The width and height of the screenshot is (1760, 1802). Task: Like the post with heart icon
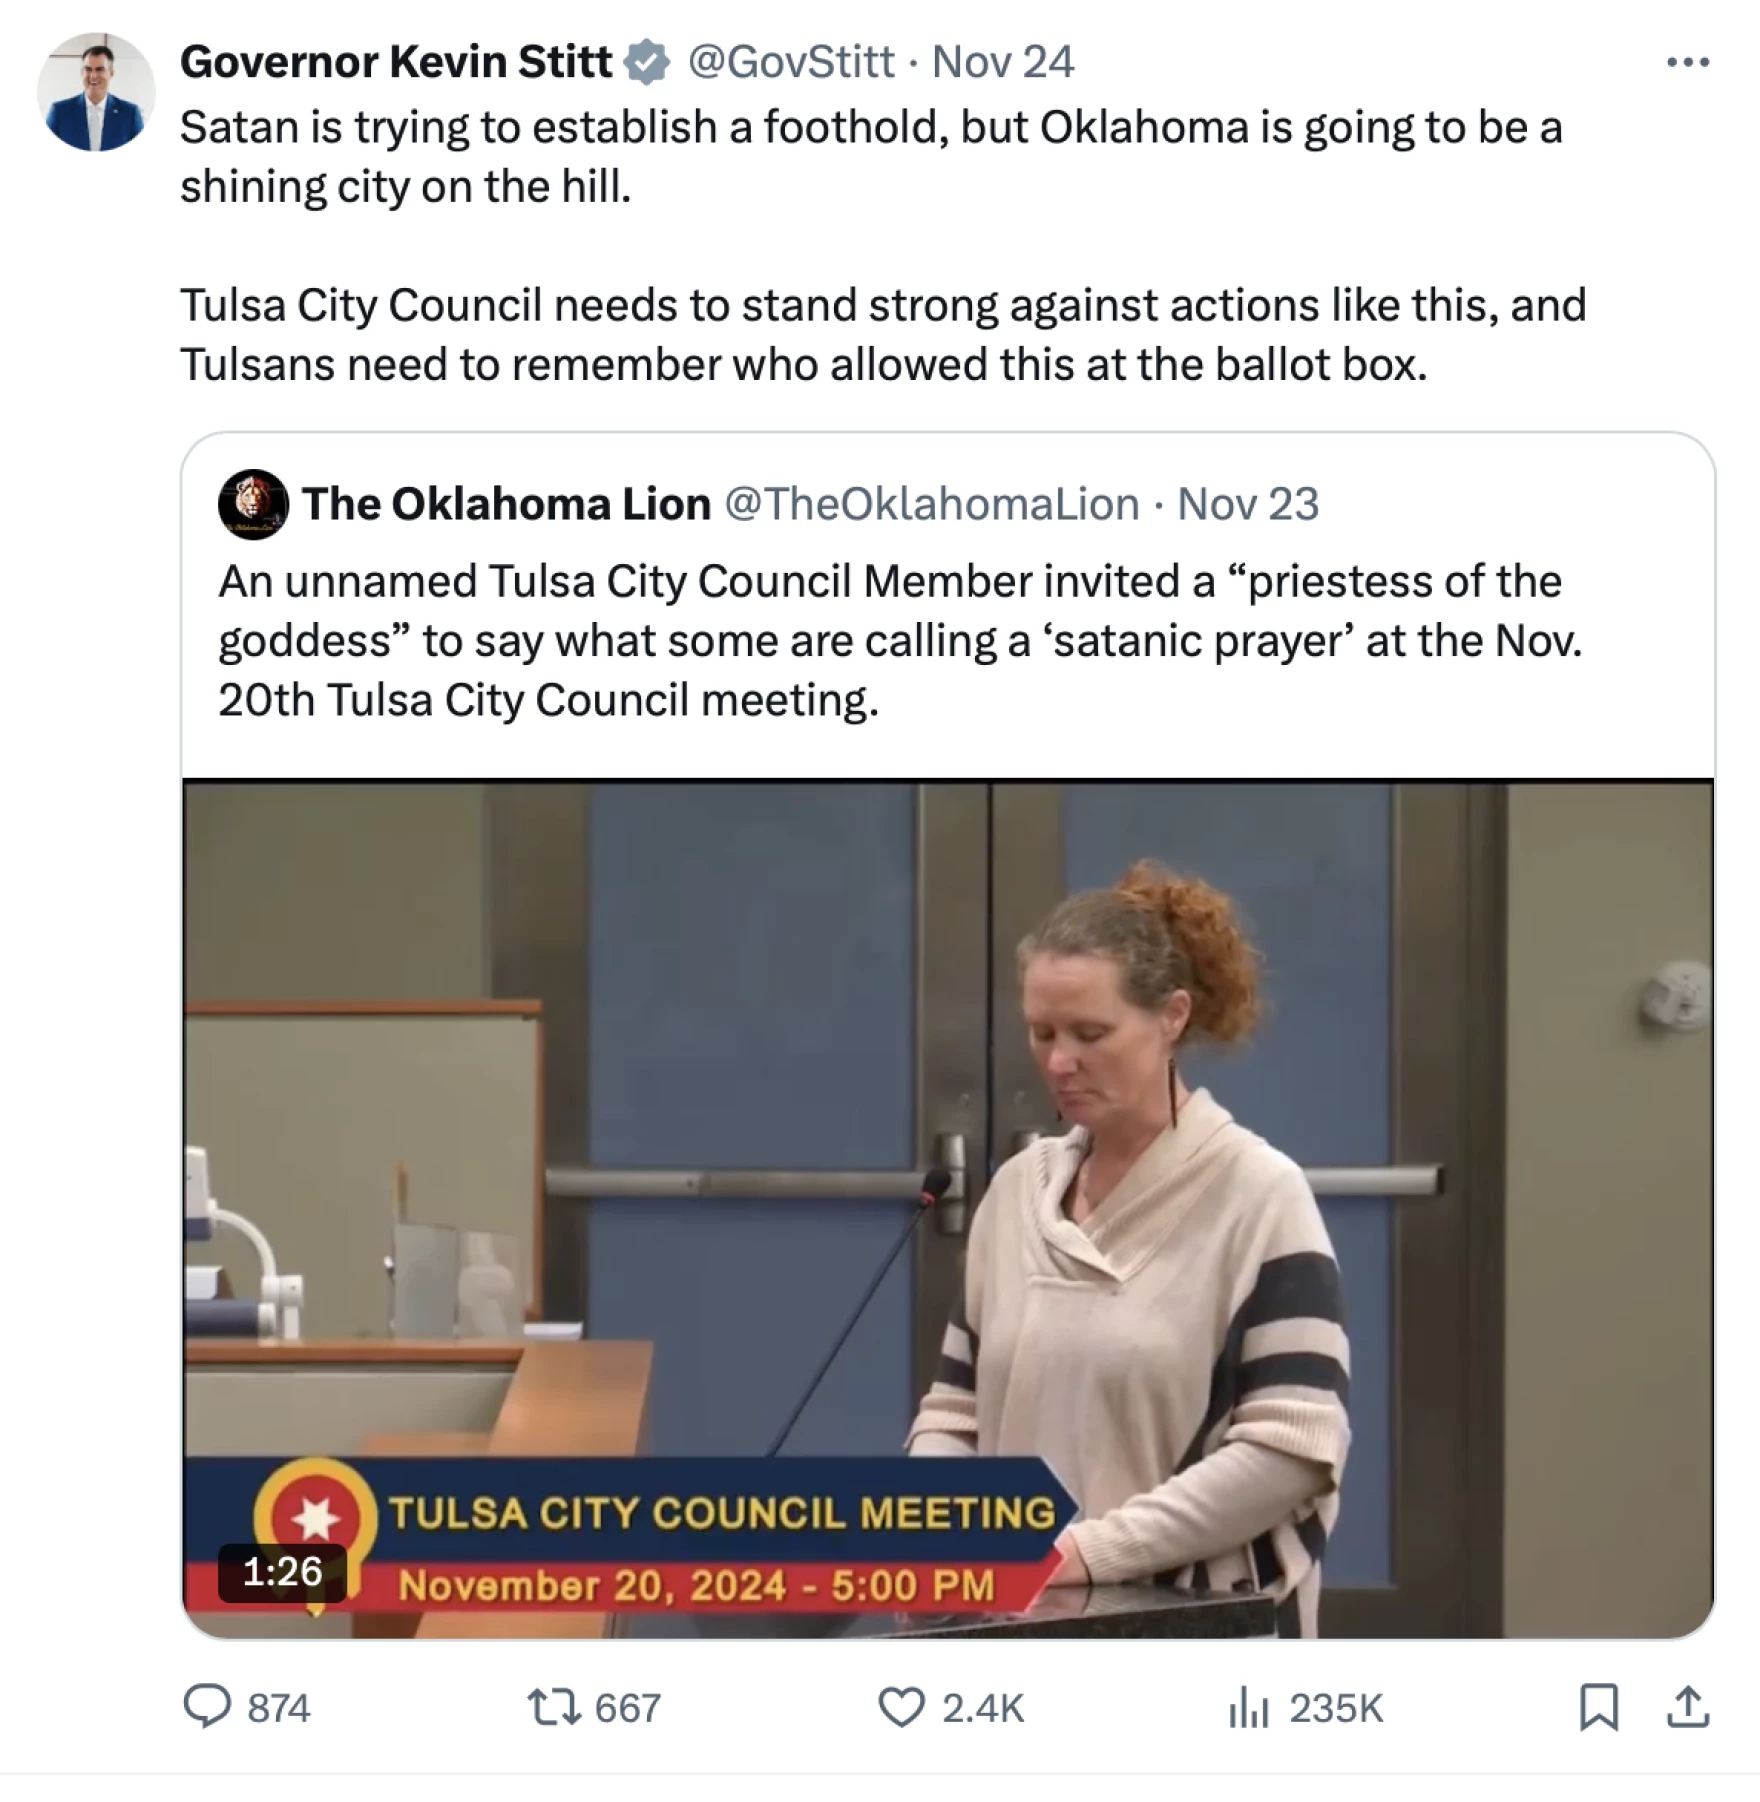point(901,1707)
